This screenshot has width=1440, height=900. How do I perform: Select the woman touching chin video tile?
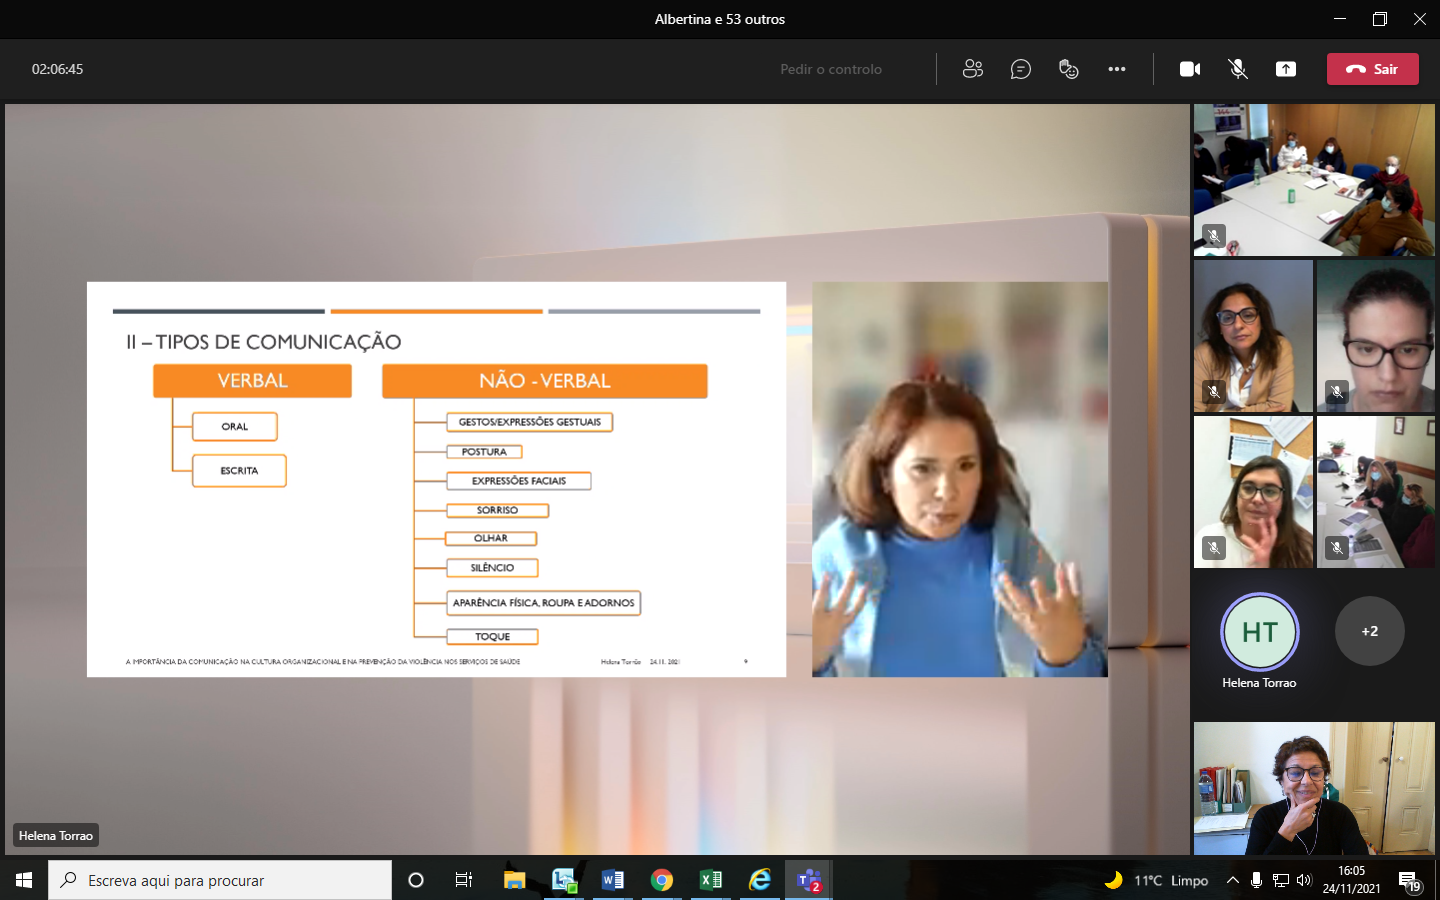[x=1253, y=492]
